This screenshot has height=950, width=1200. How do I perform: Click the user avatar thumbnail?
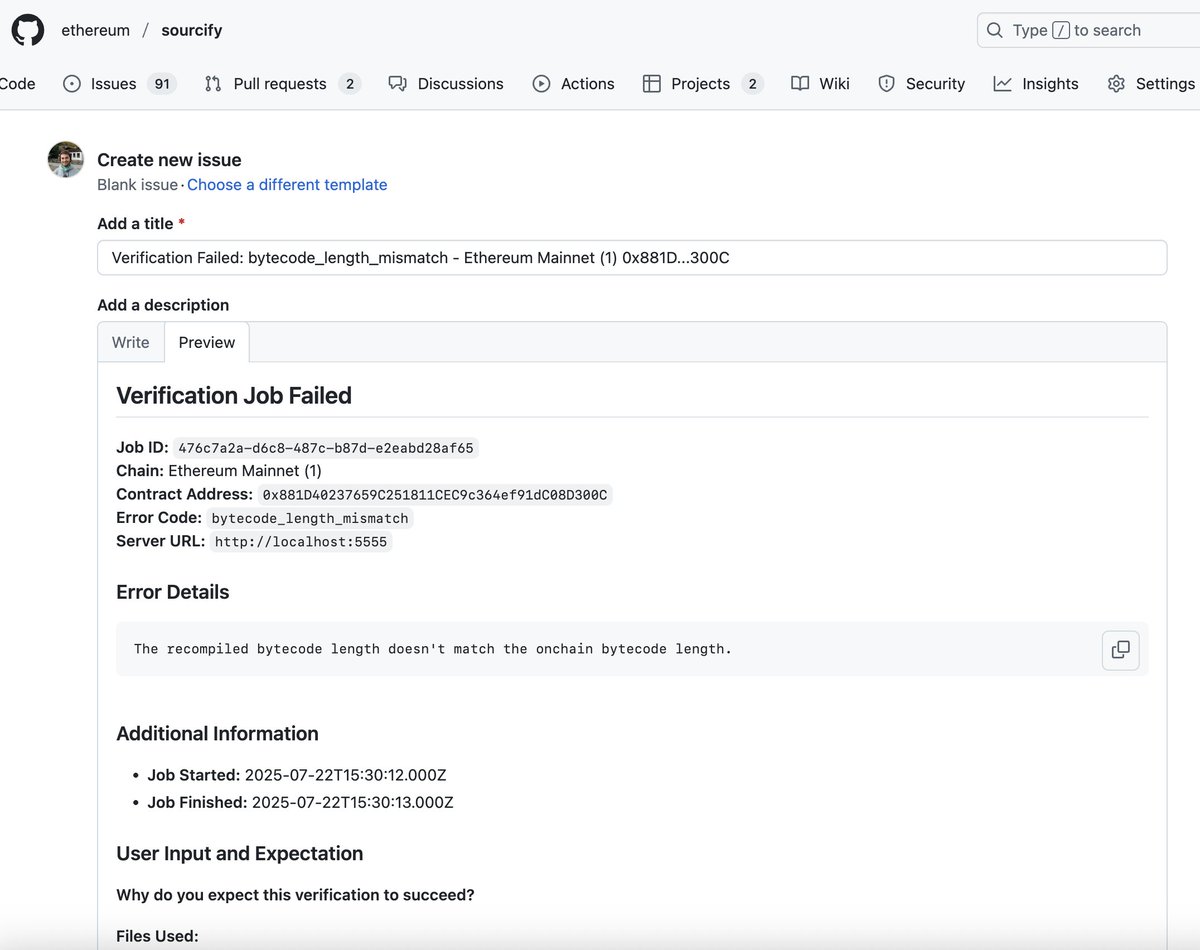tap(66, 160)
